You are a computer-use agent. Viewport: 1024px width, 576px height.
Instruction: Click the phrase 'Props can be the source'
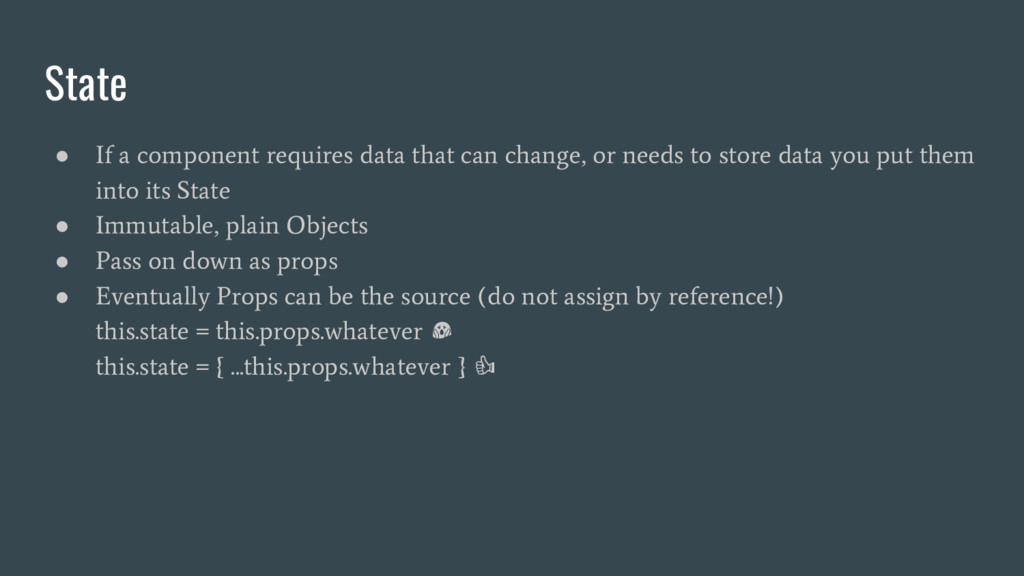point(344,297)
